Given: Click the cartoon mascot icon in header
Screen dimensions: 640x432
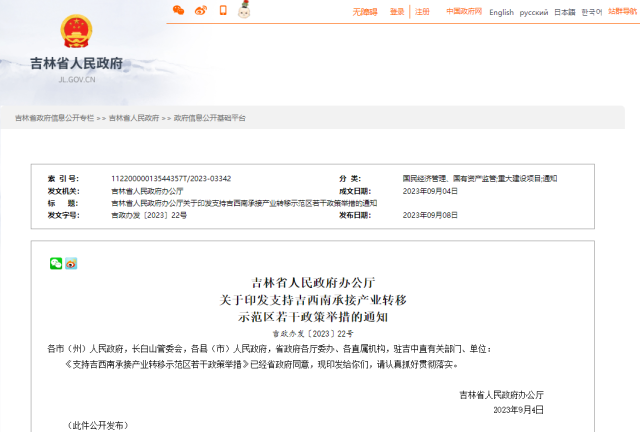Looking at the screenshot, I should 244,11.
